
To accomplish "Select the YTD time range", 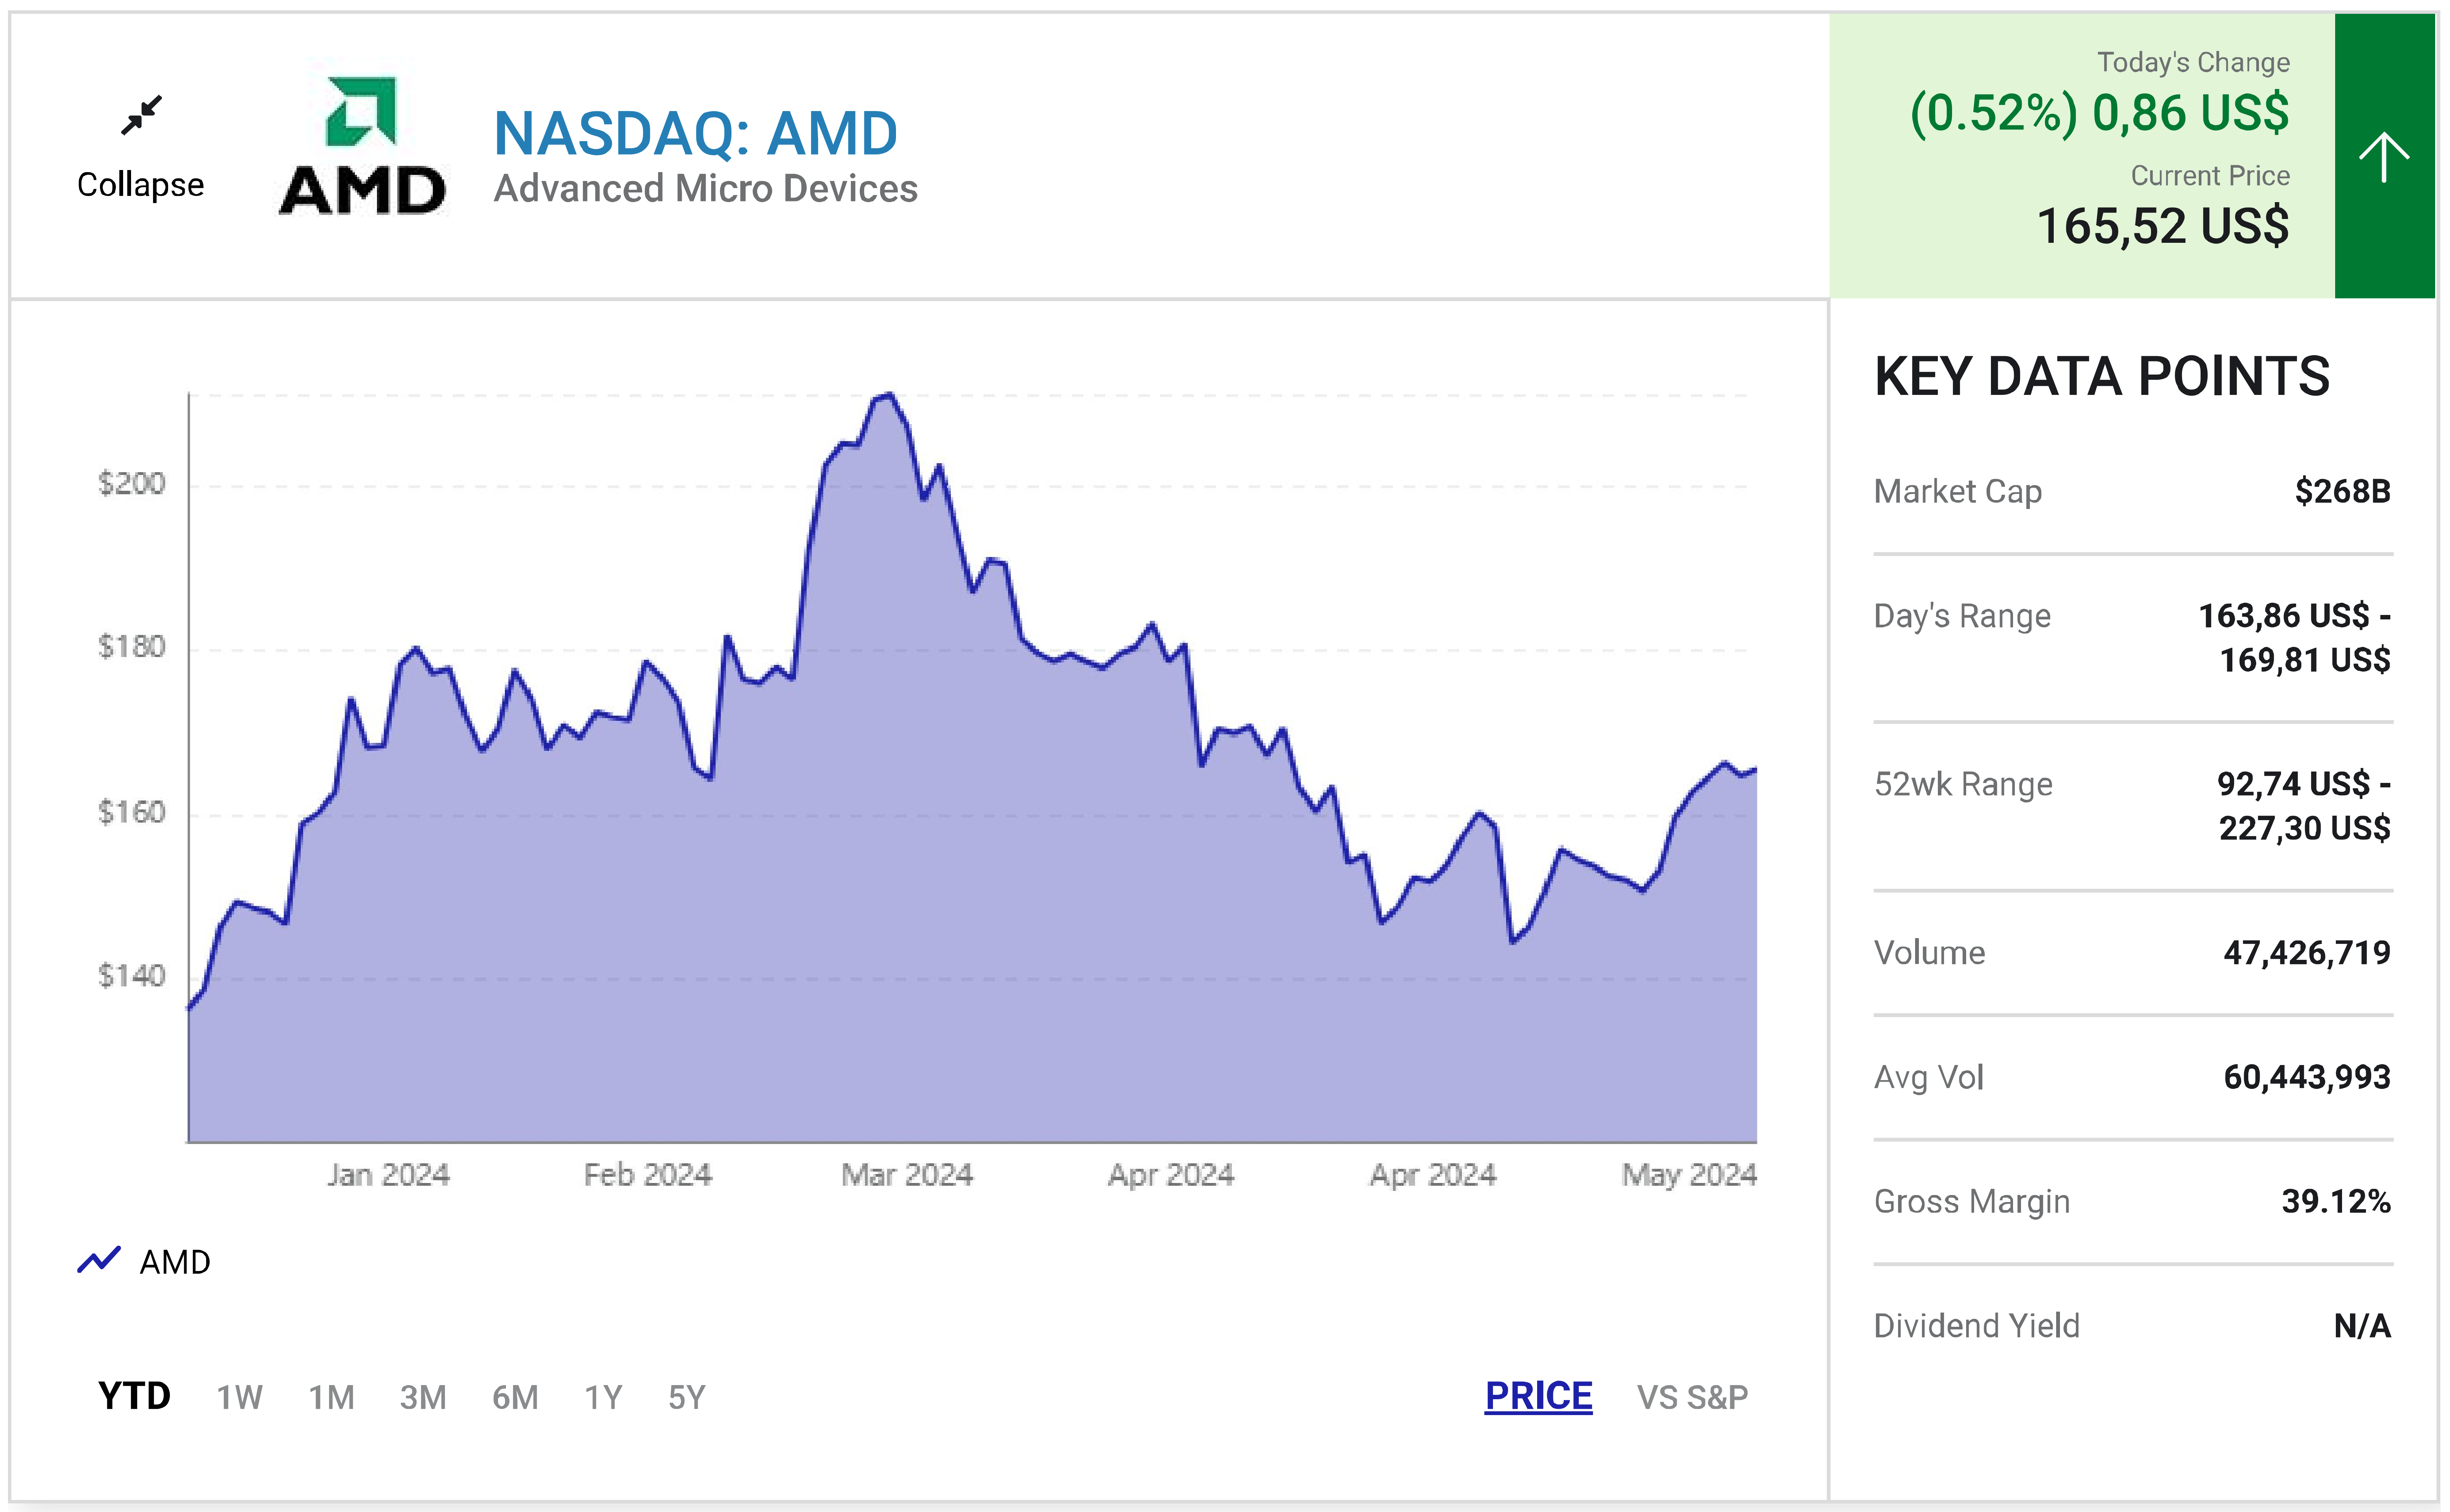I will click(x=134, y=1396).
